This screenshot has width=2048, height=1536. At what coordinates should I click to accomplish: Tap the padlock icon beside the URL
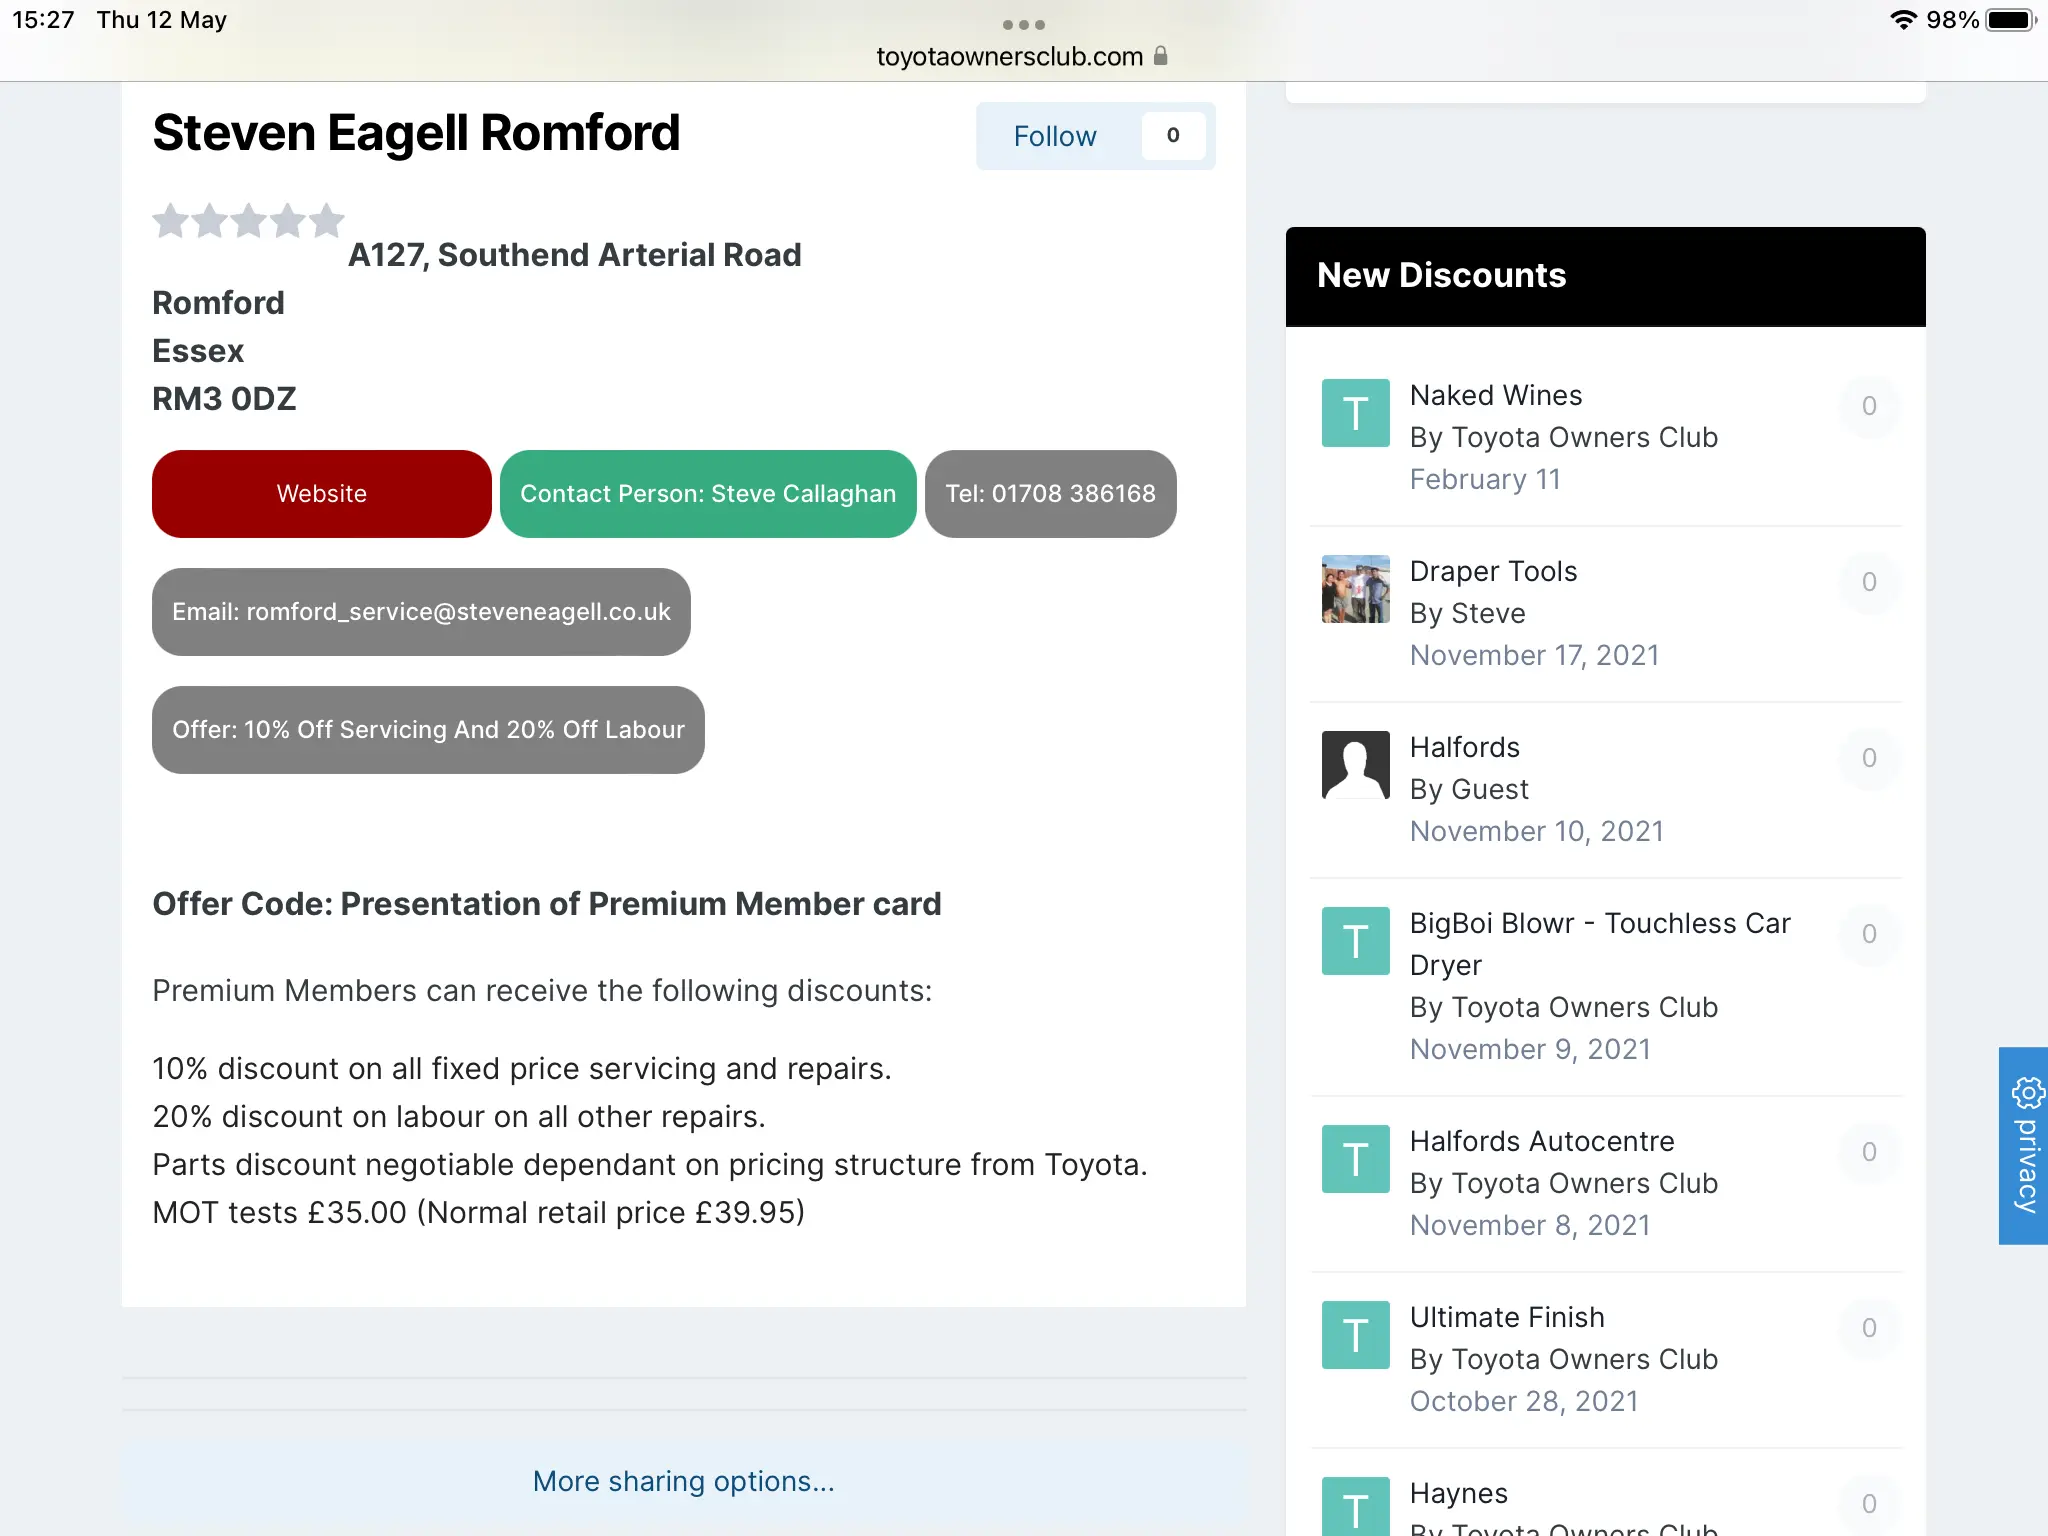click(x=1160, y=56)
